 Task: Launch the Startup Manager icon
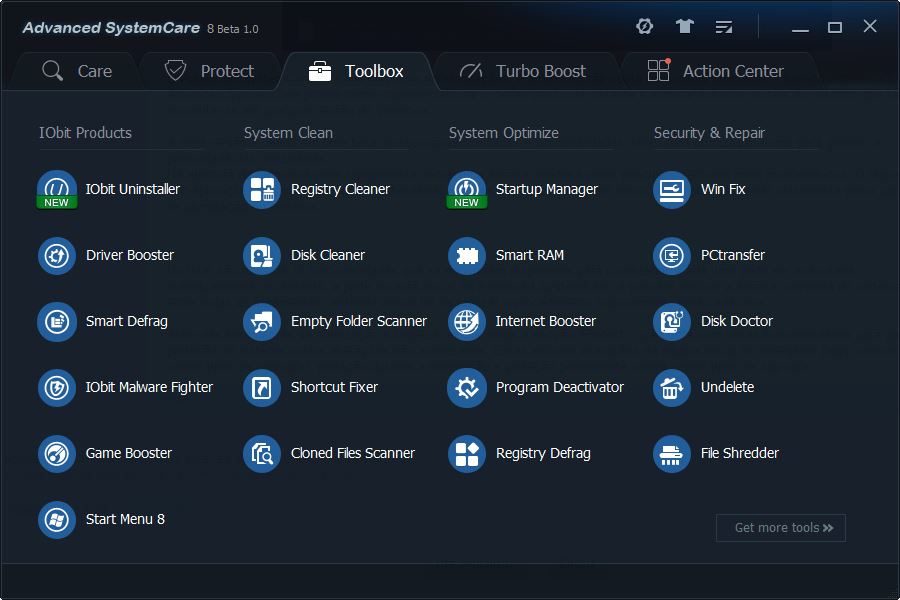click(467, 189)
